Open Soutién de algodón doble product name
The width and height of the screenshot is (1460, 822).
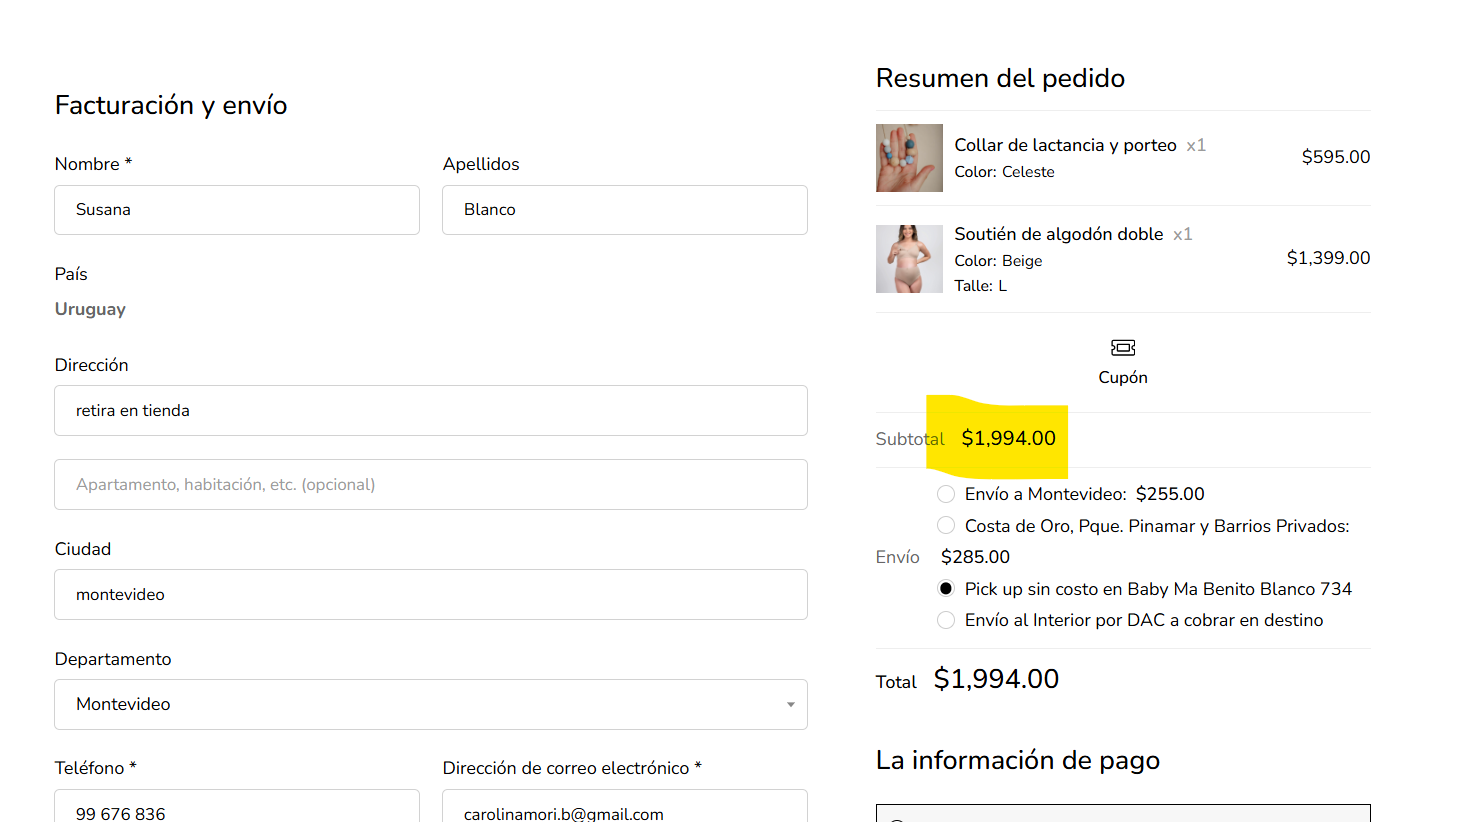tap(1058, 234)
